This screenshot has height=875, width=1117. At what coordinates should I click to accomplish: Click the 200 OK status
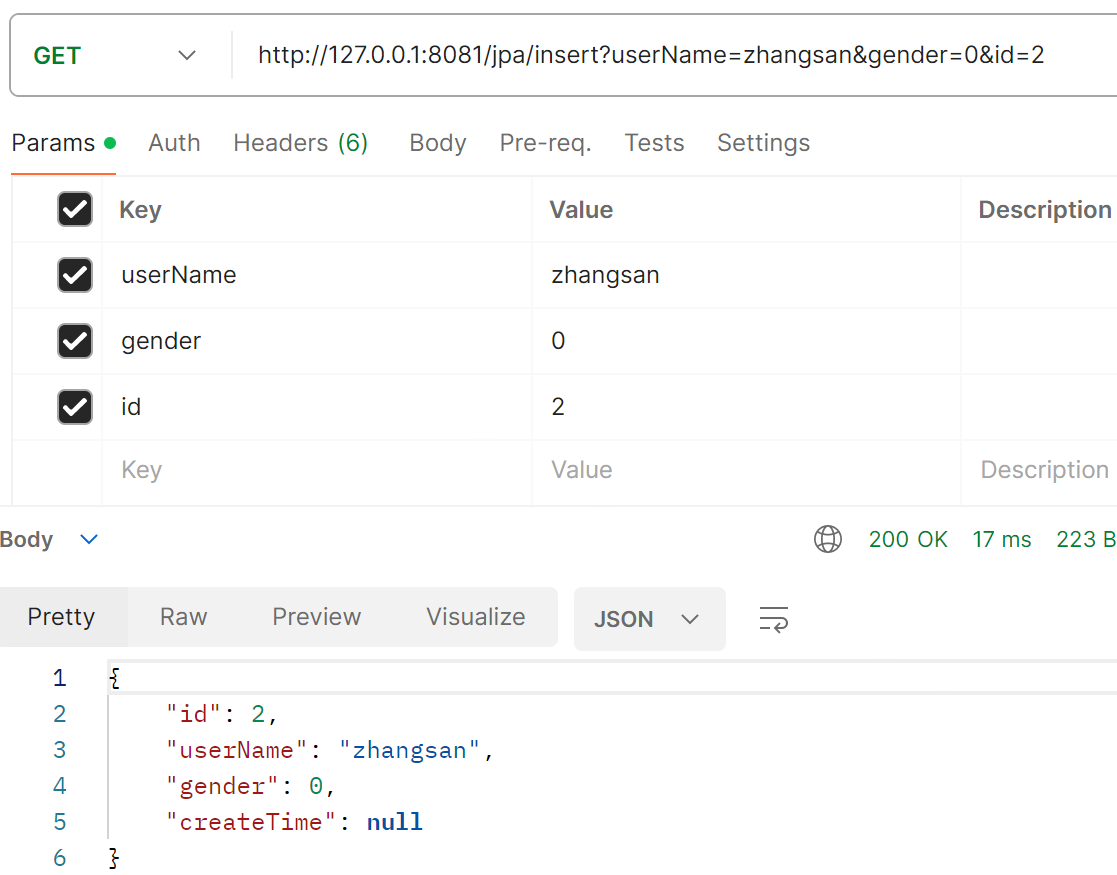[x=908, y=539]
